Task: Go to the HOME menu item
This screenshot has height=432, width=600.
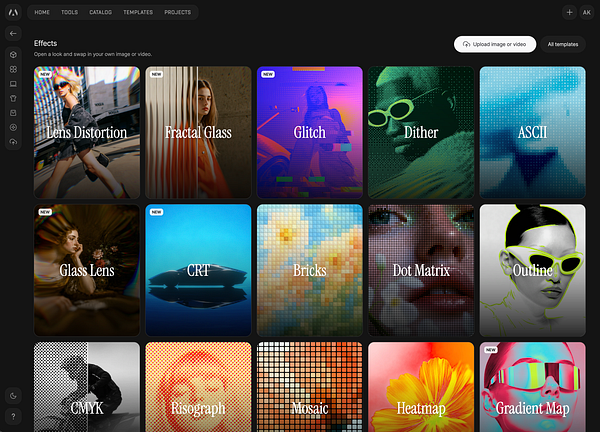Action: (42, 12)
